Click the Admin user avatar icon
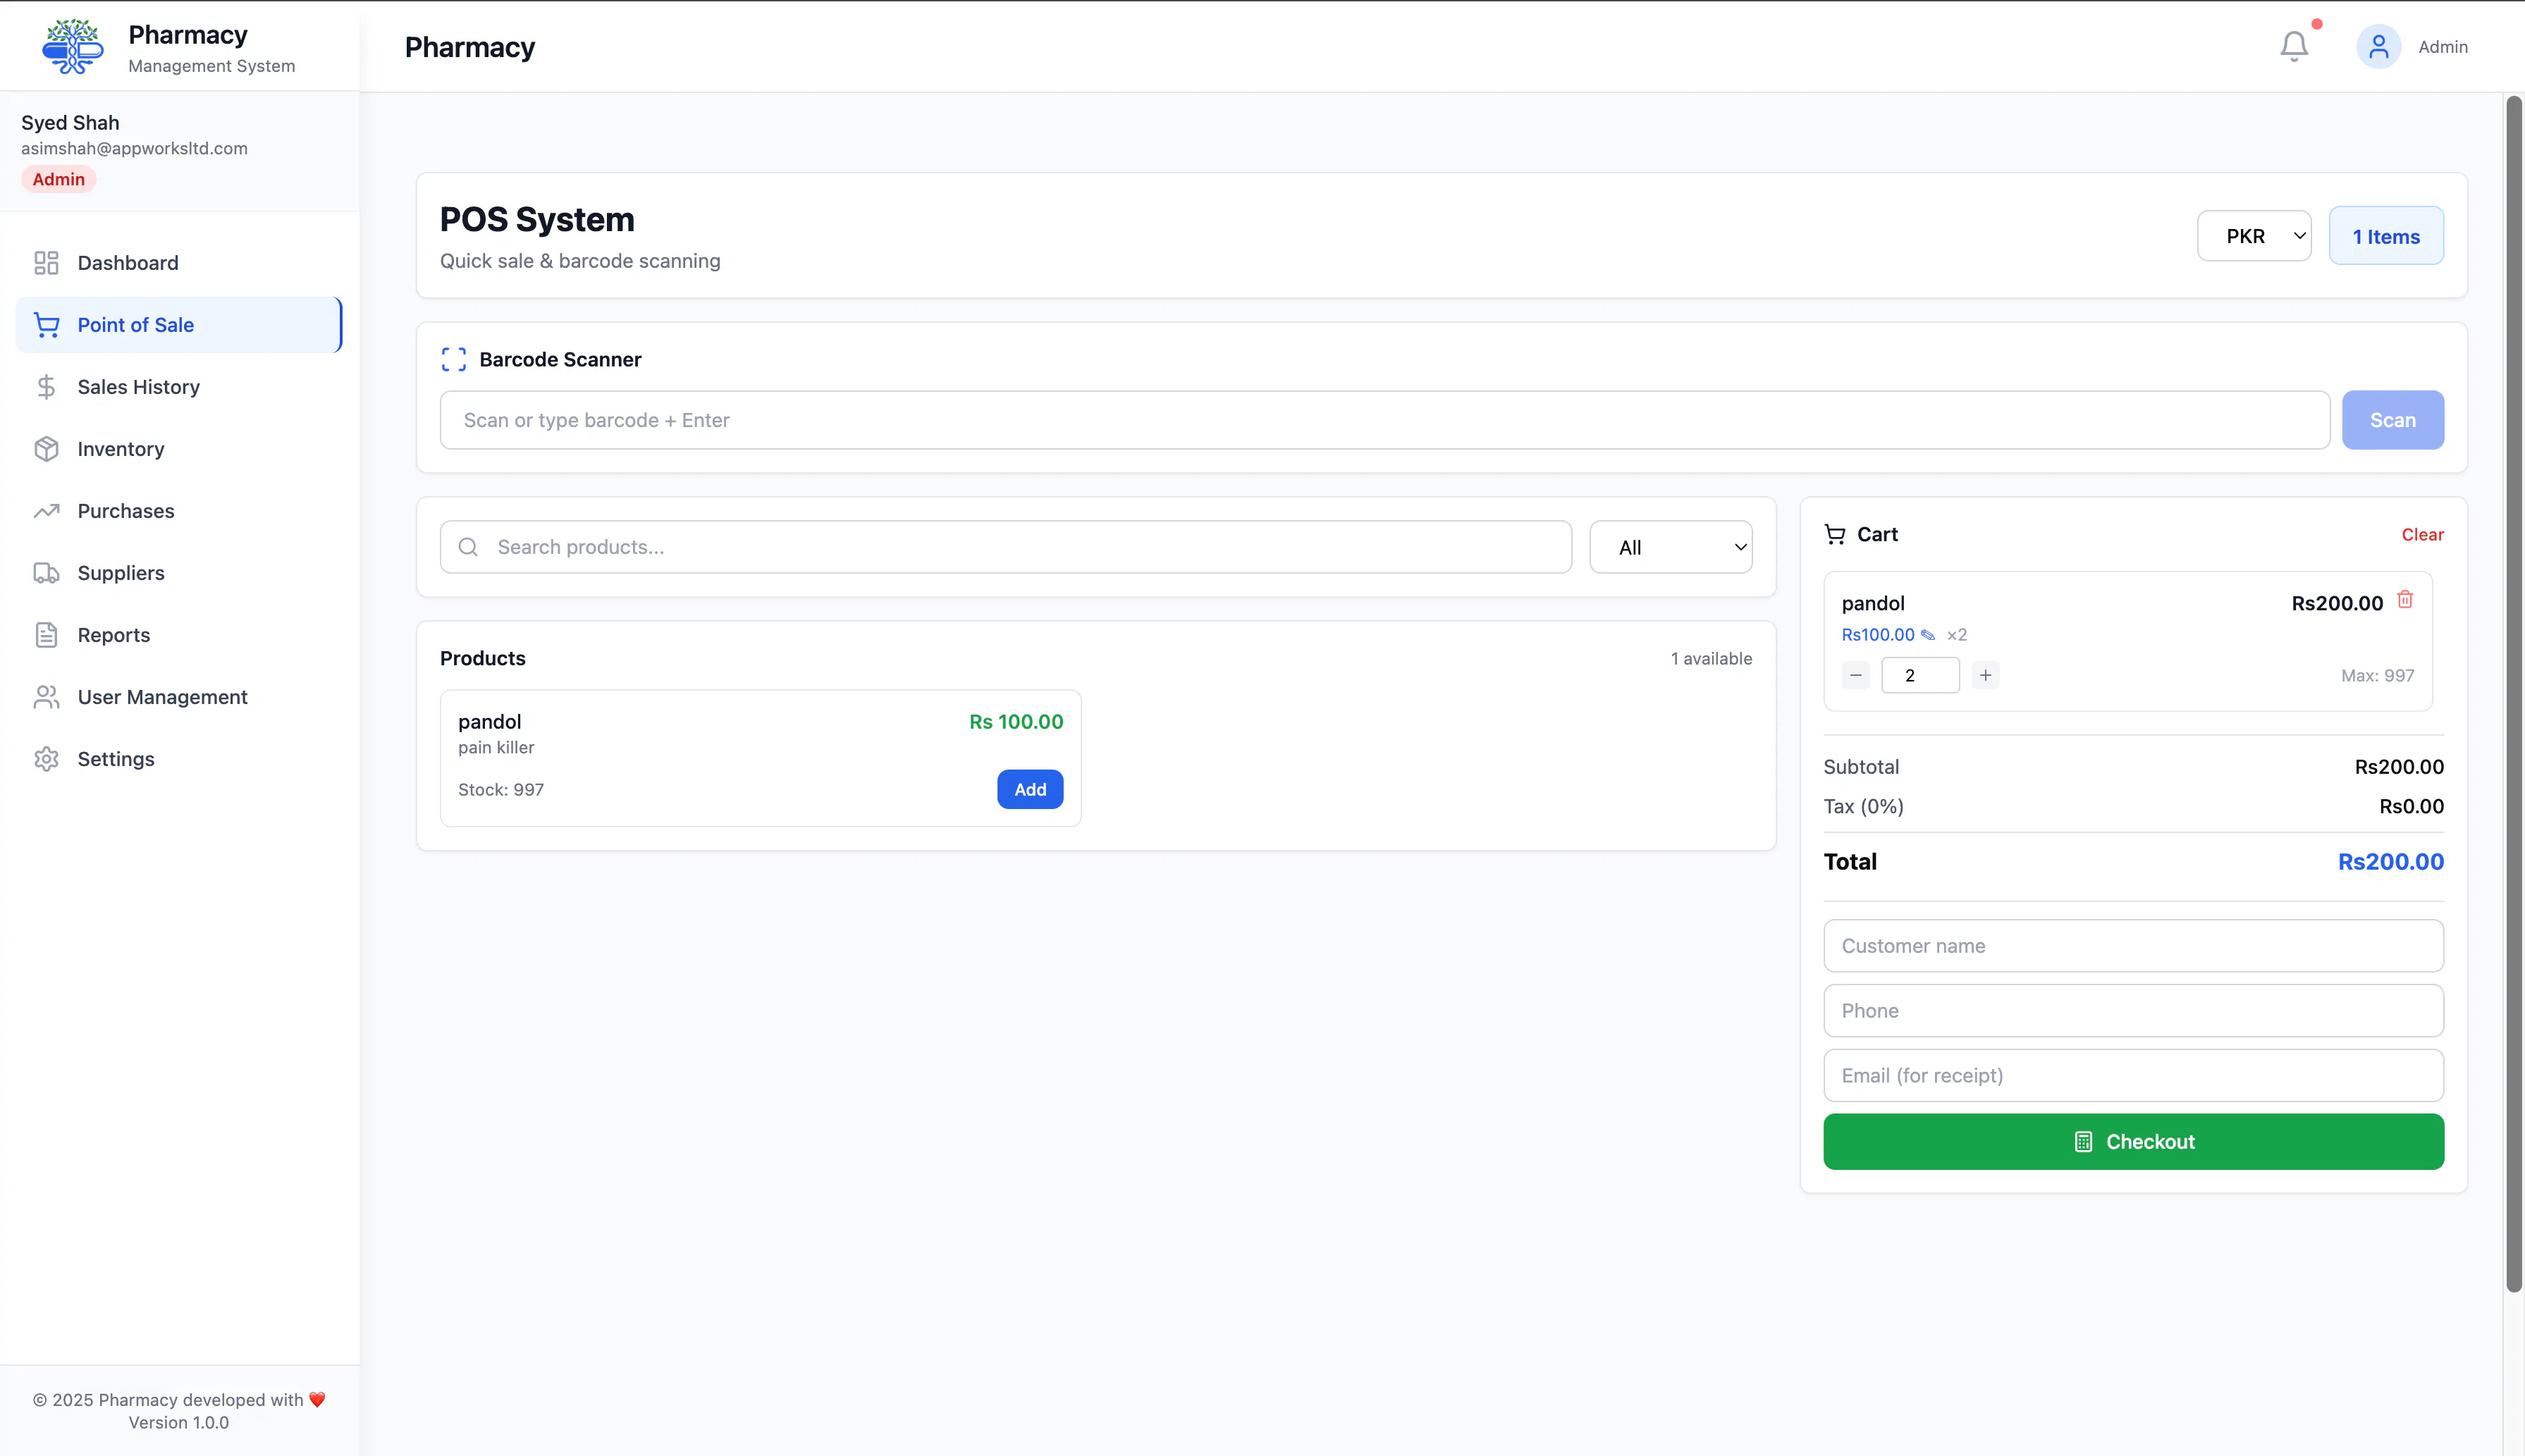The image size is (2525, 1456). (2378, 47)
